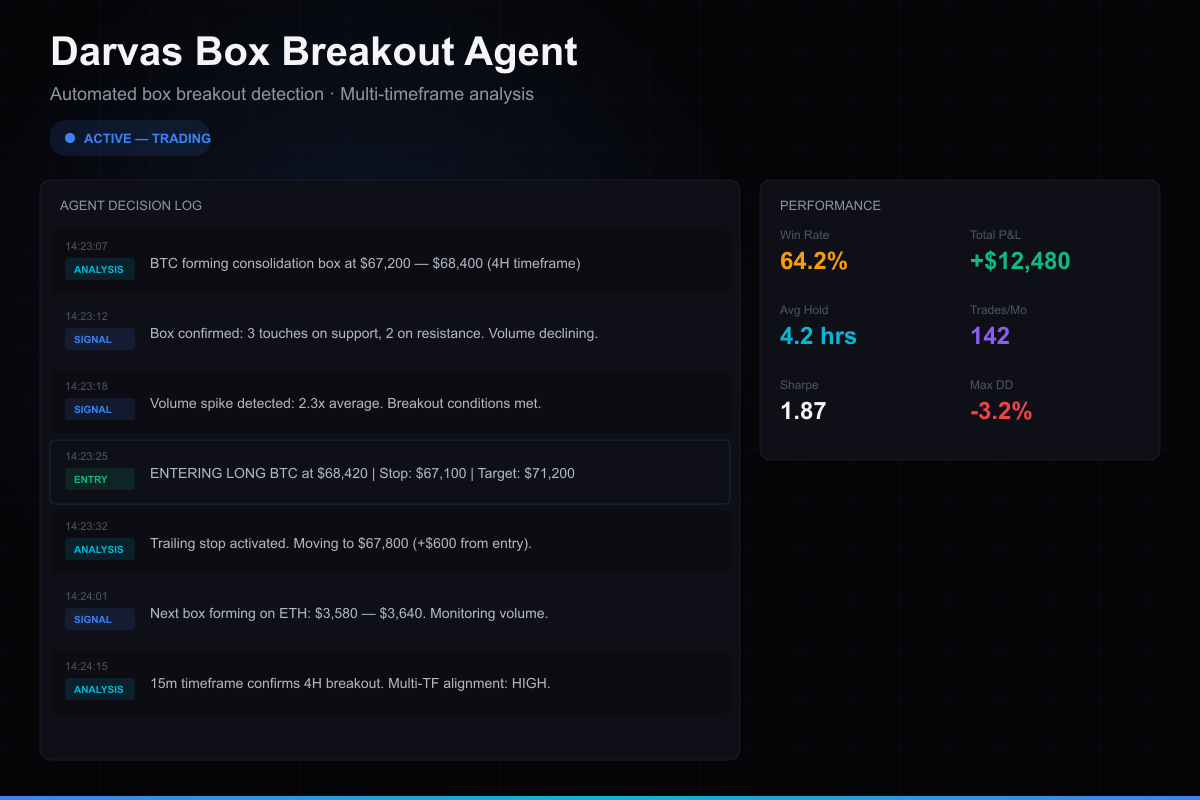Expand the ETH box monitoring log entry
The image size is (1200, 800).
(x=390, y=613)
